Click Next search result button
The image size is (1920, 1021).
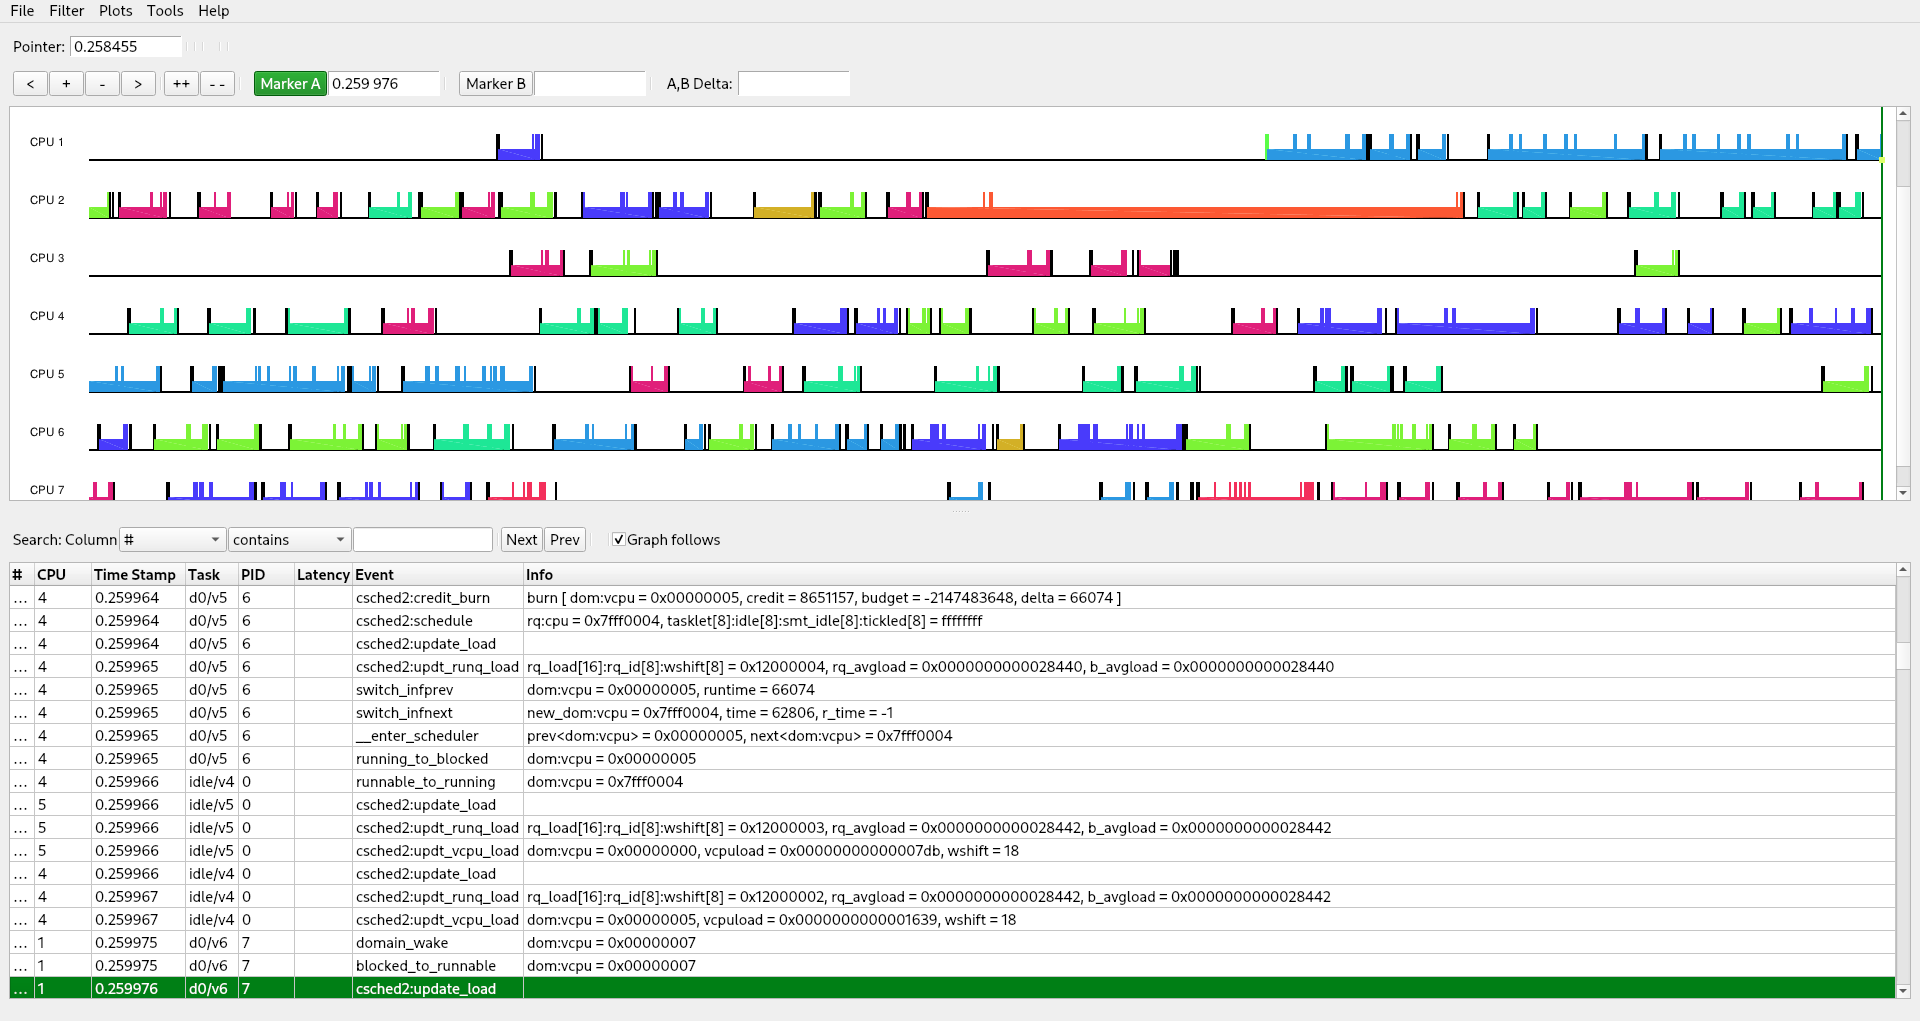tap(521, 540)
